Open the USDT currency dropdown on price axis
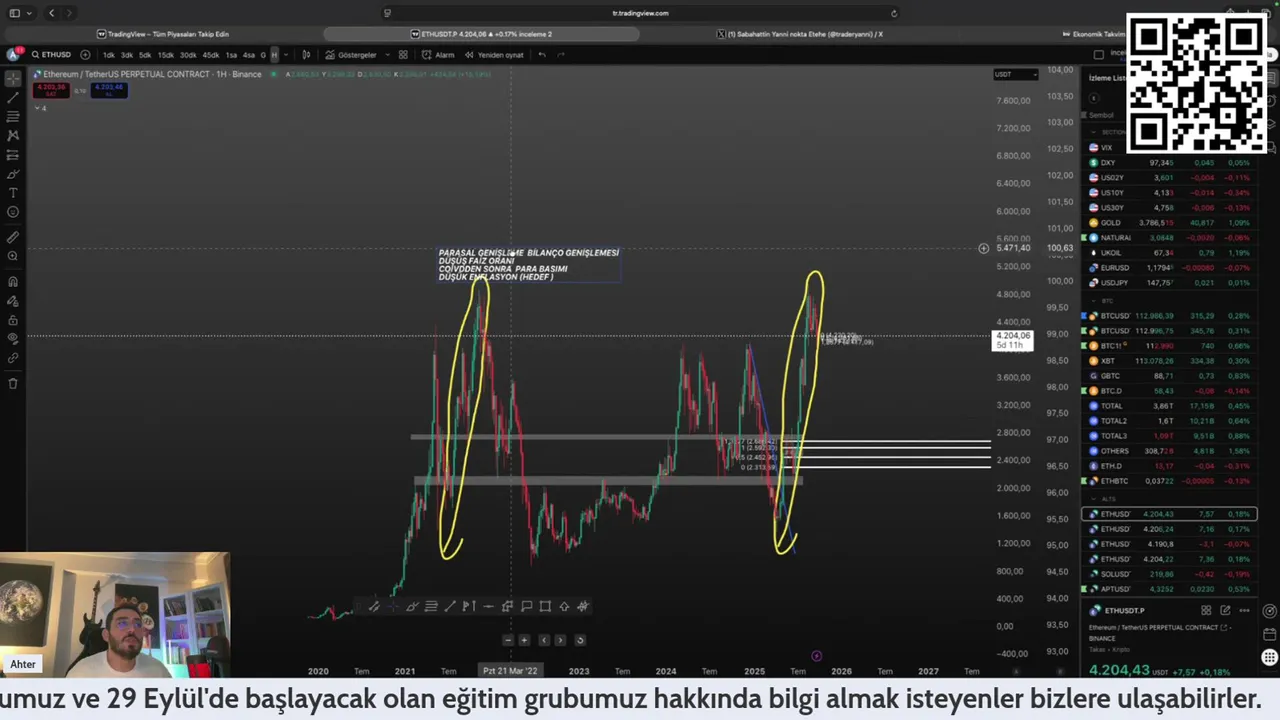 pyautogui.click(x=1014, y=75)
